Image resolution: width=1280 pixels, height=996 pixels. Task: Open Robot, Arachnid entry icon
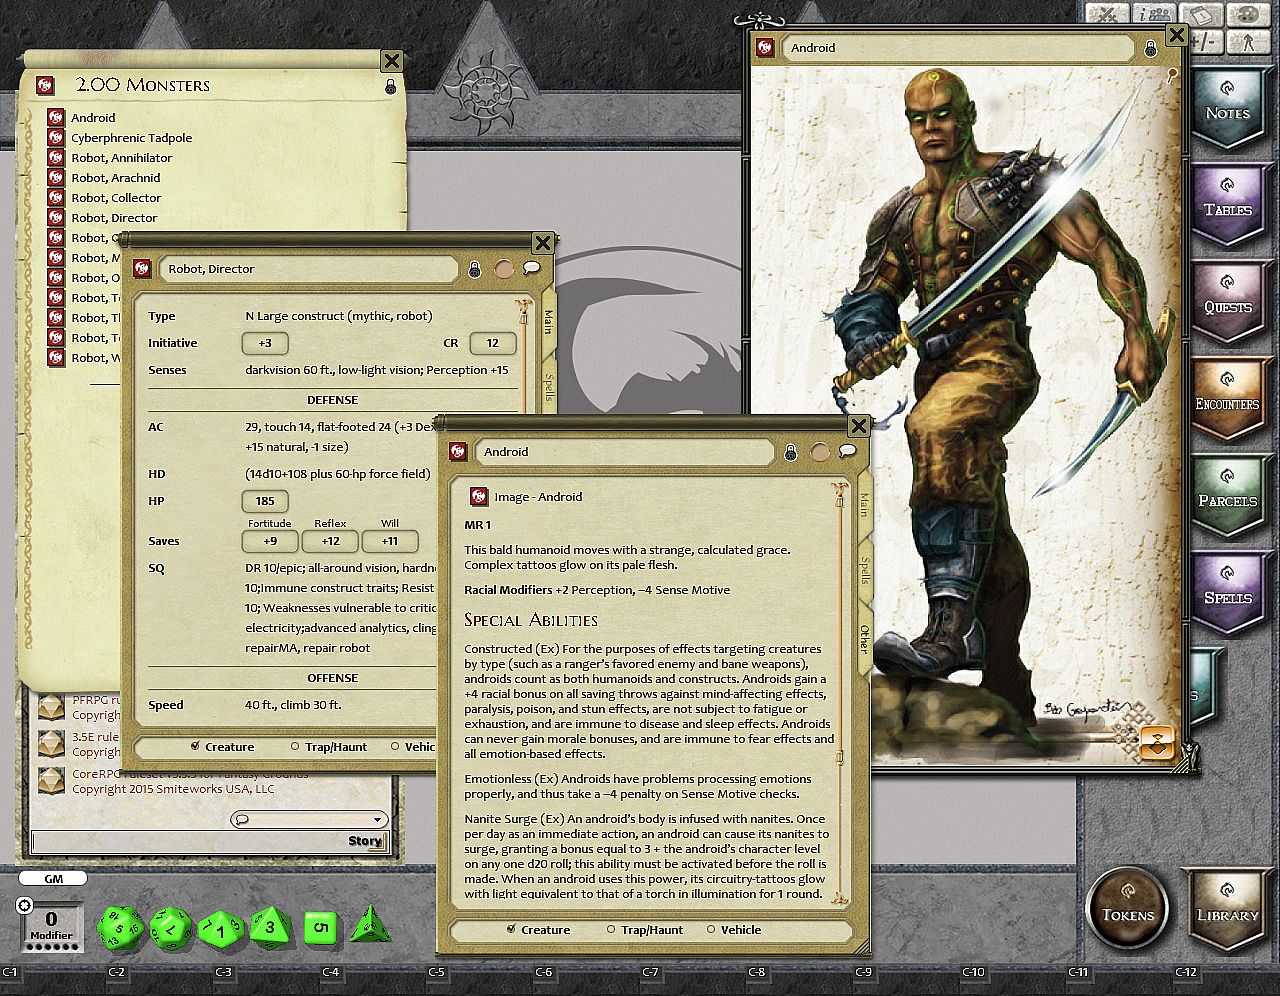[56, 177]
